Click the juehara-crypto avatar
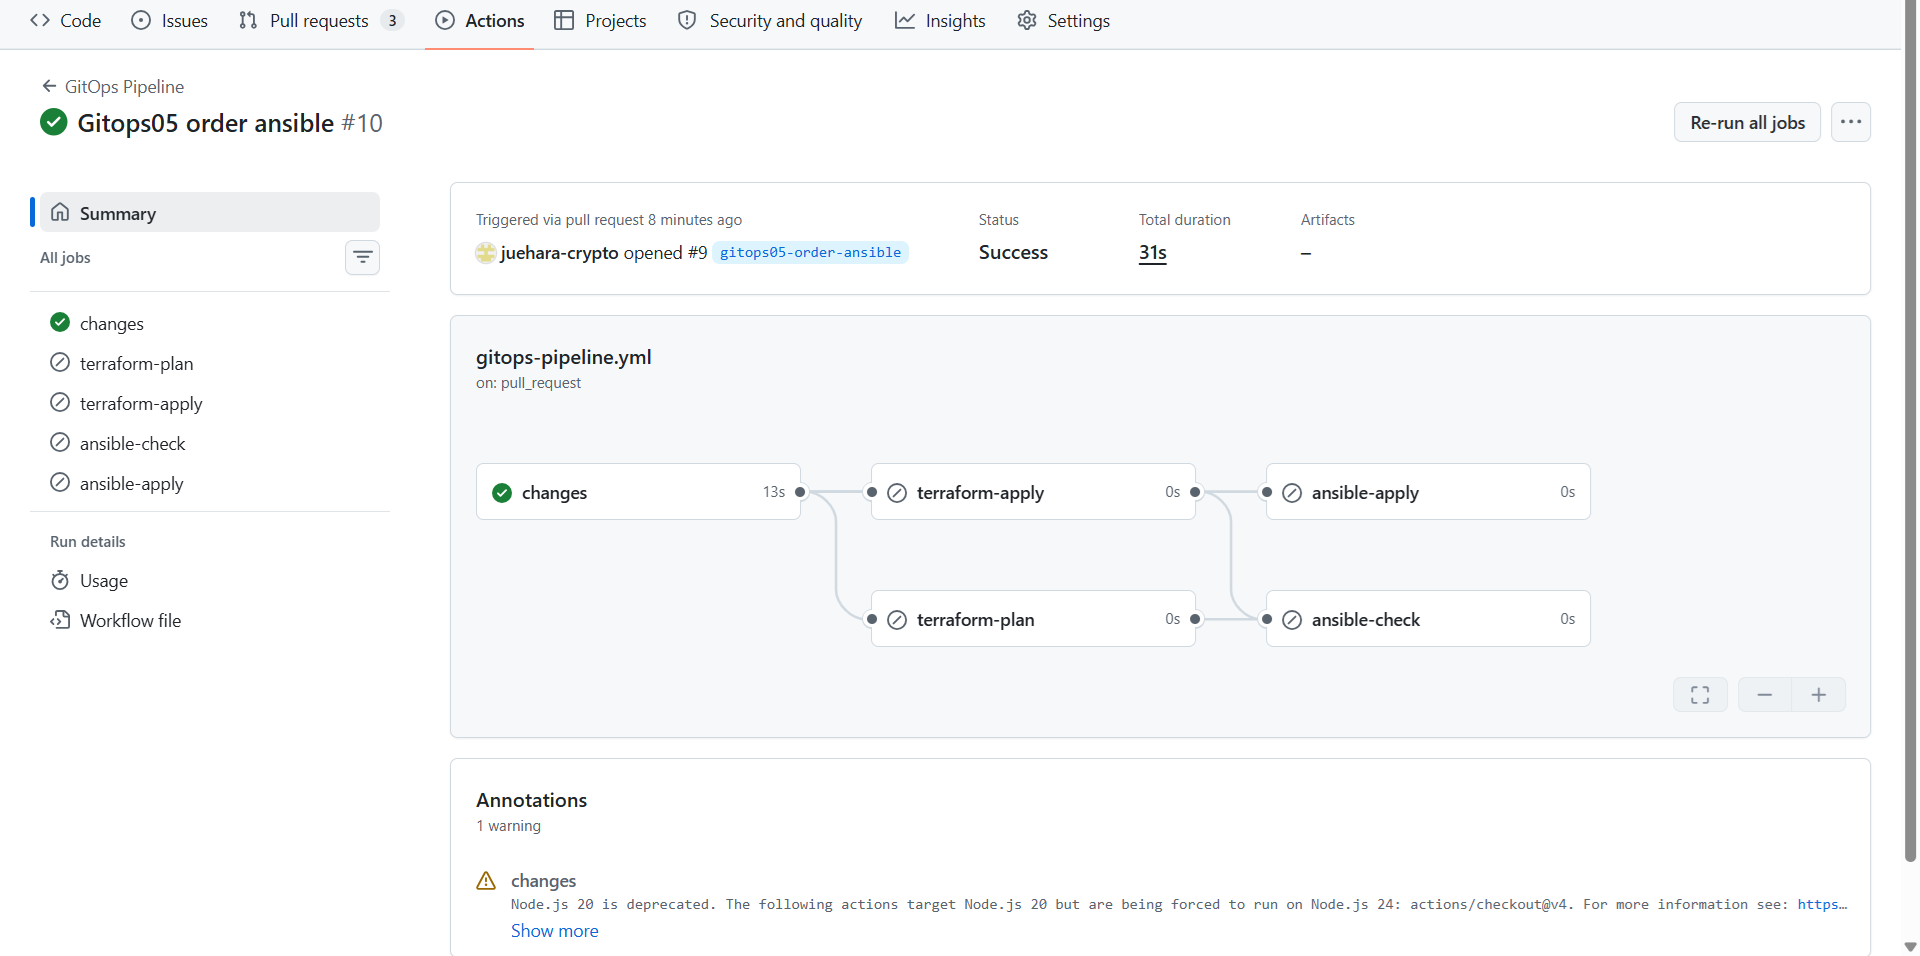1920x956 pixels. click(486, 253)
